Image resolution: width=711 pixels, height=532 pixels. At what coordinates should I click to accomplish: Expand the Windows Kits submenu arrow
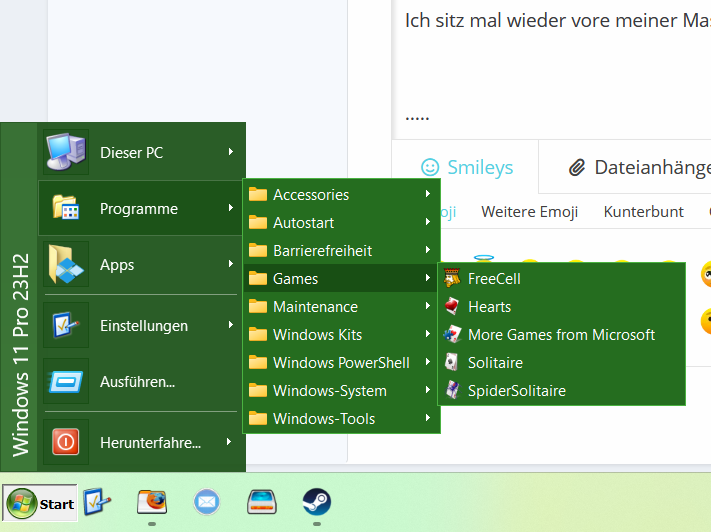(x=428, y=334)
